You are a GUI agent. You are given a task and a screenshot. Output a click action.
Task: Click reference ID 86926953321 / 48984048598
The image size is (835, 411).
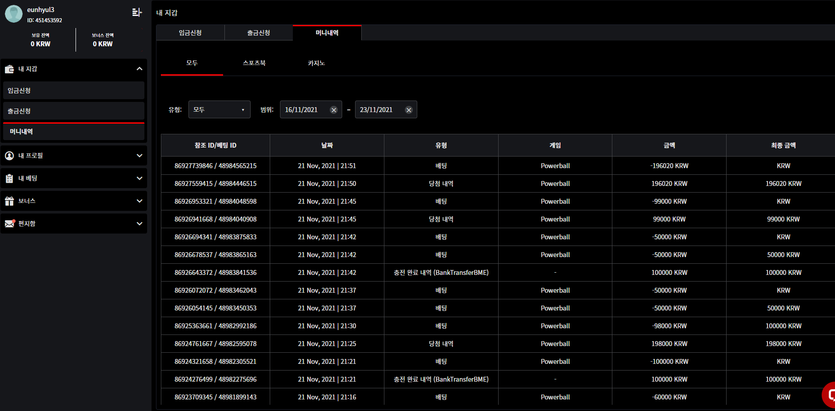tap(216, 201)
